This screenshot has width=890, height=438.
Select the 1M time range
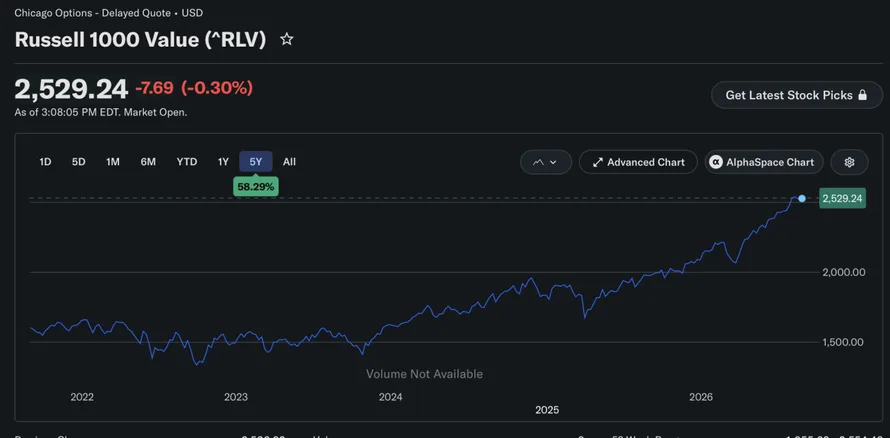click(x=113, y=162)
